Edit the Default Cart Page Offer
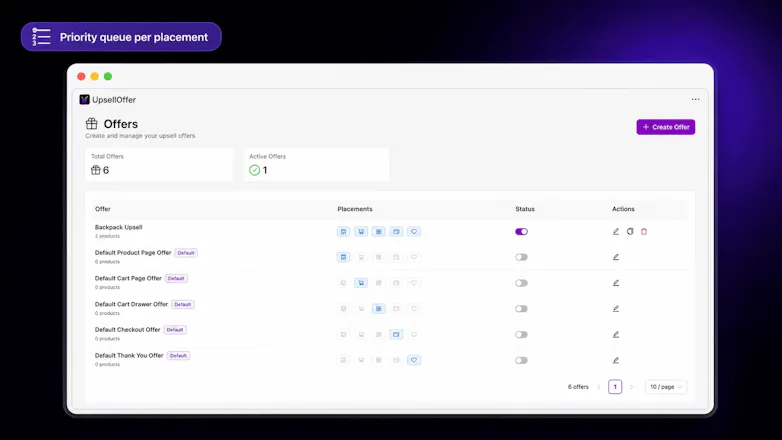Viewport: 782px width, 440px height. pos(616,283)
